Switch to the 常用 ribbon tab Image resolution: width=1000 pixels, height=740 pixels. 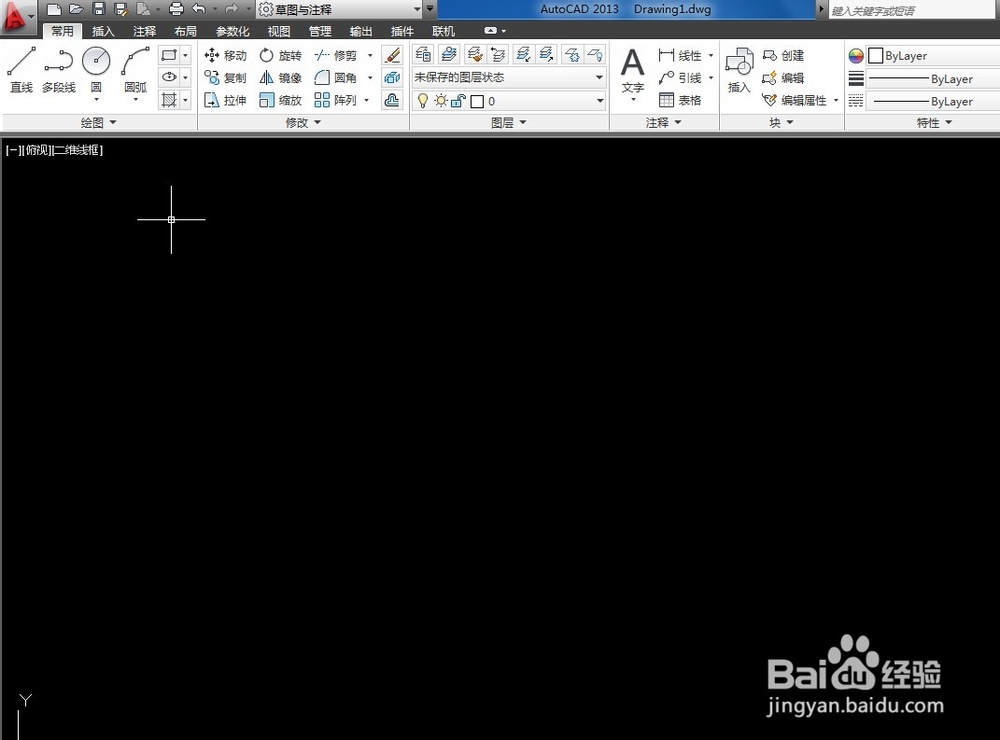[62, 31]
